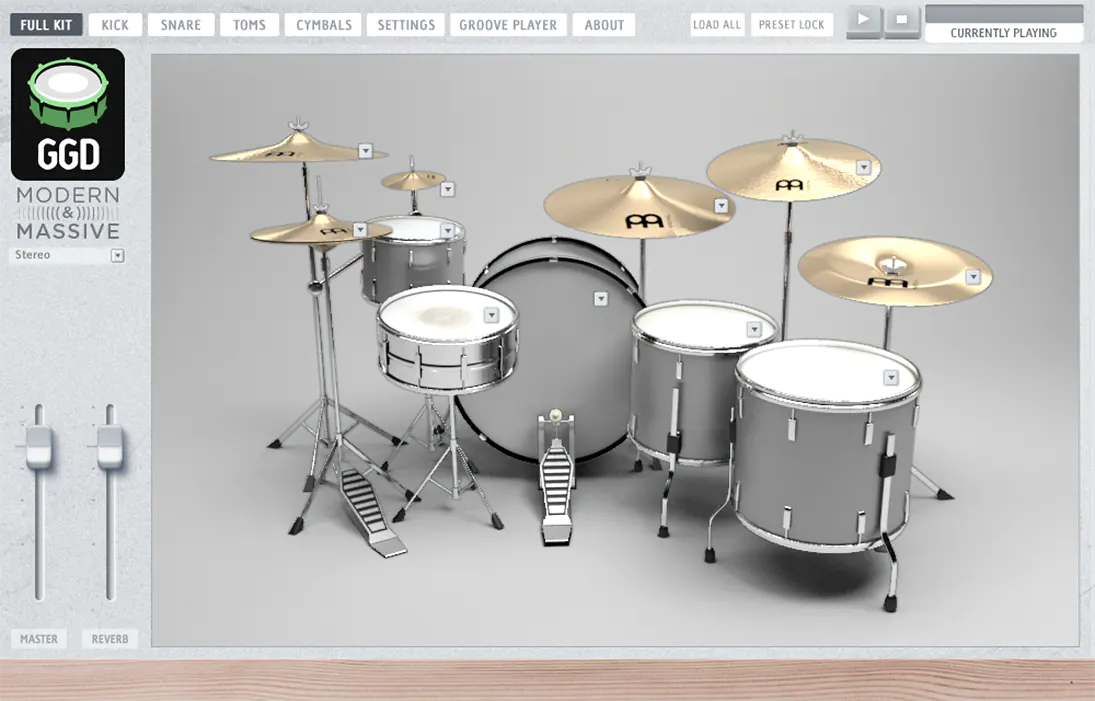Screen dimensions: 1095x701
Task: Open the Stereo output dropdown
Action: pos(117,255)
